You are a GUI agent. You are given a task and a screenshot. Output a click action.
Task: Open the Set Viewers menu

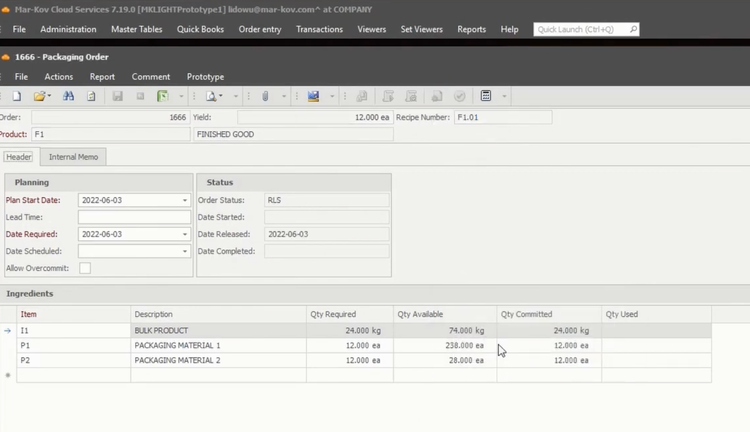coord(421,30)
